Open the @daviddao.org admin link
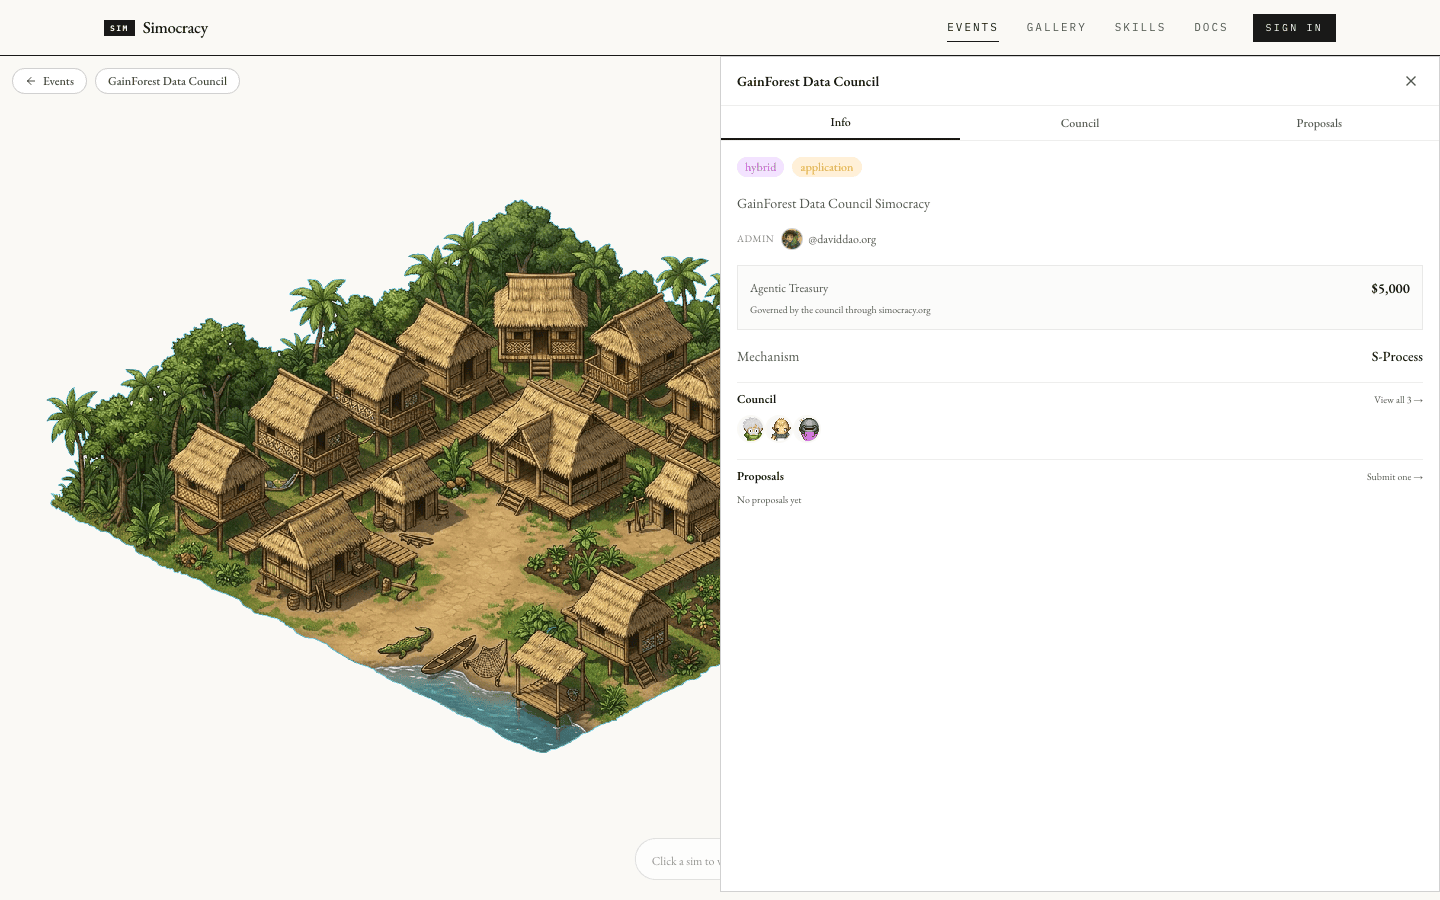The image size is (1440, 900). click(x=842, y=239)
